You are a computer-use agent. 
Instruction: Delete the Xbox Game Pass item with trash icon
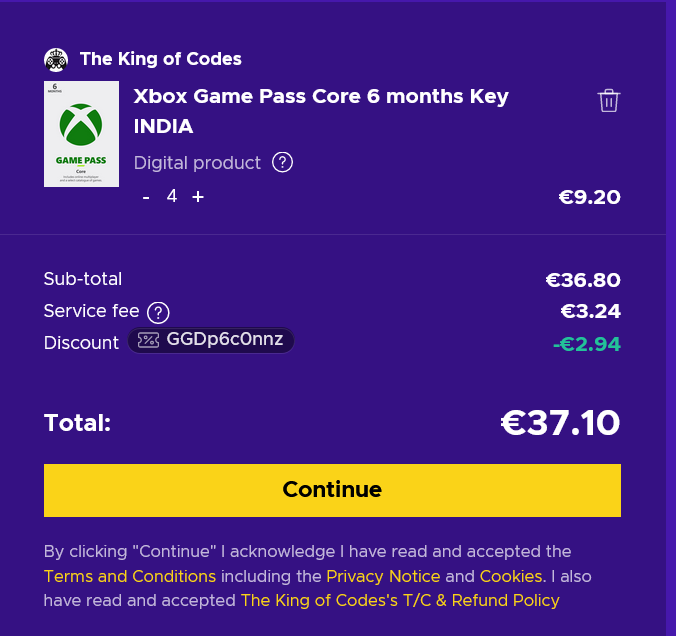pyautogui.click(x=608, y=100)
